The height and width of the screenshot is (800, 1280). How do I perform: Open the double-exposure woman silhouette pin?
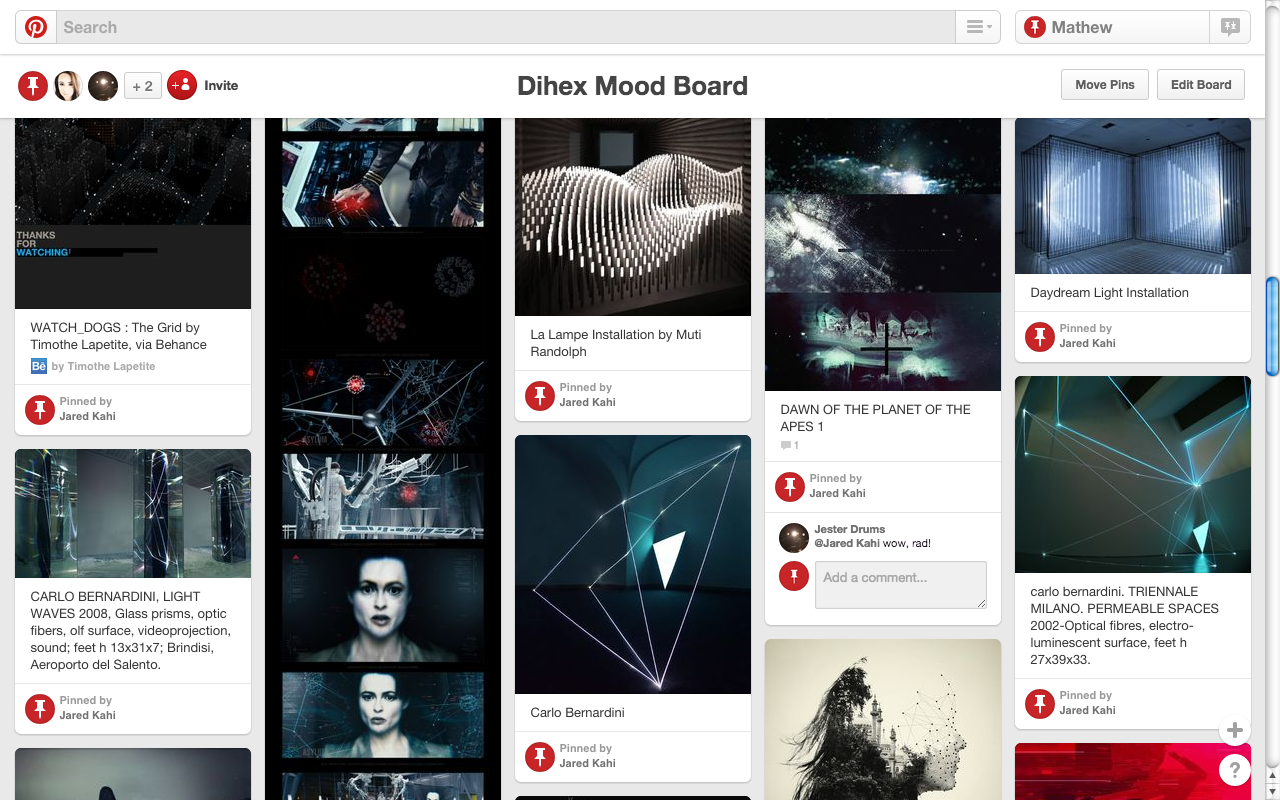click(x=883, y=720)
